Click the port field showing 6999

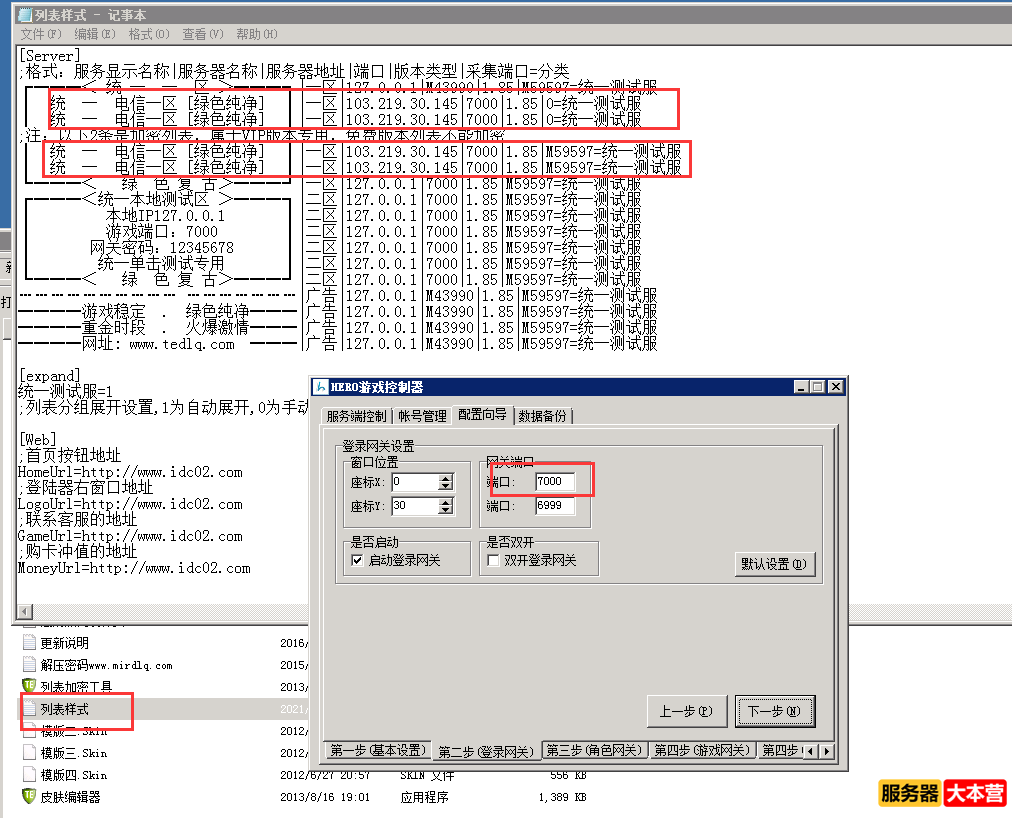554,506
